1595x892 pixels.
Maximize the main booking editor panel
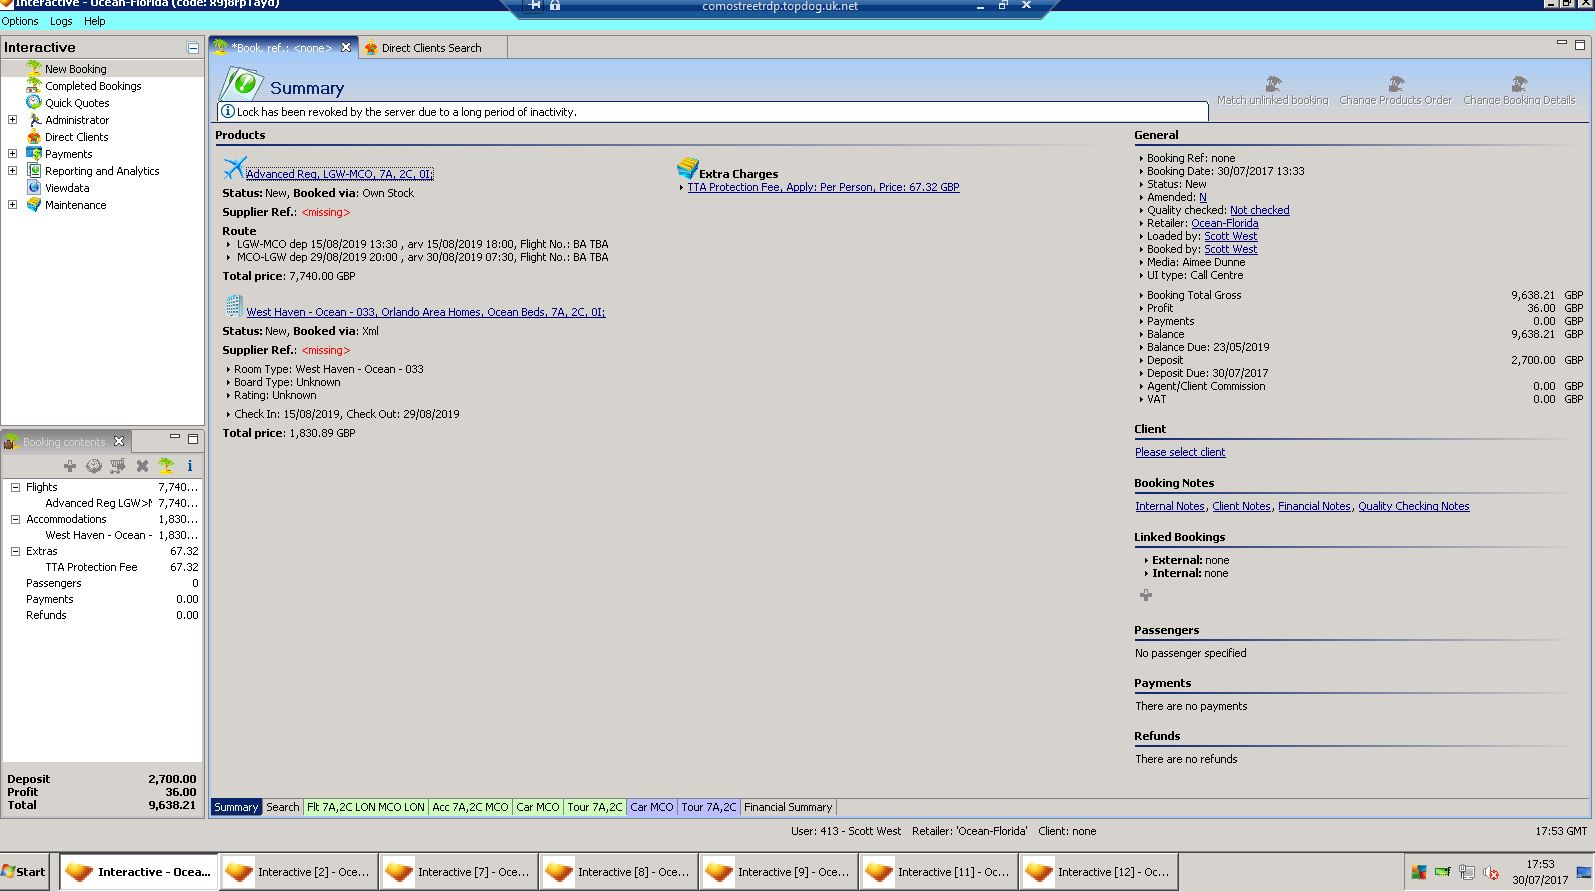pyautogui.click(x=1581, y=44)
